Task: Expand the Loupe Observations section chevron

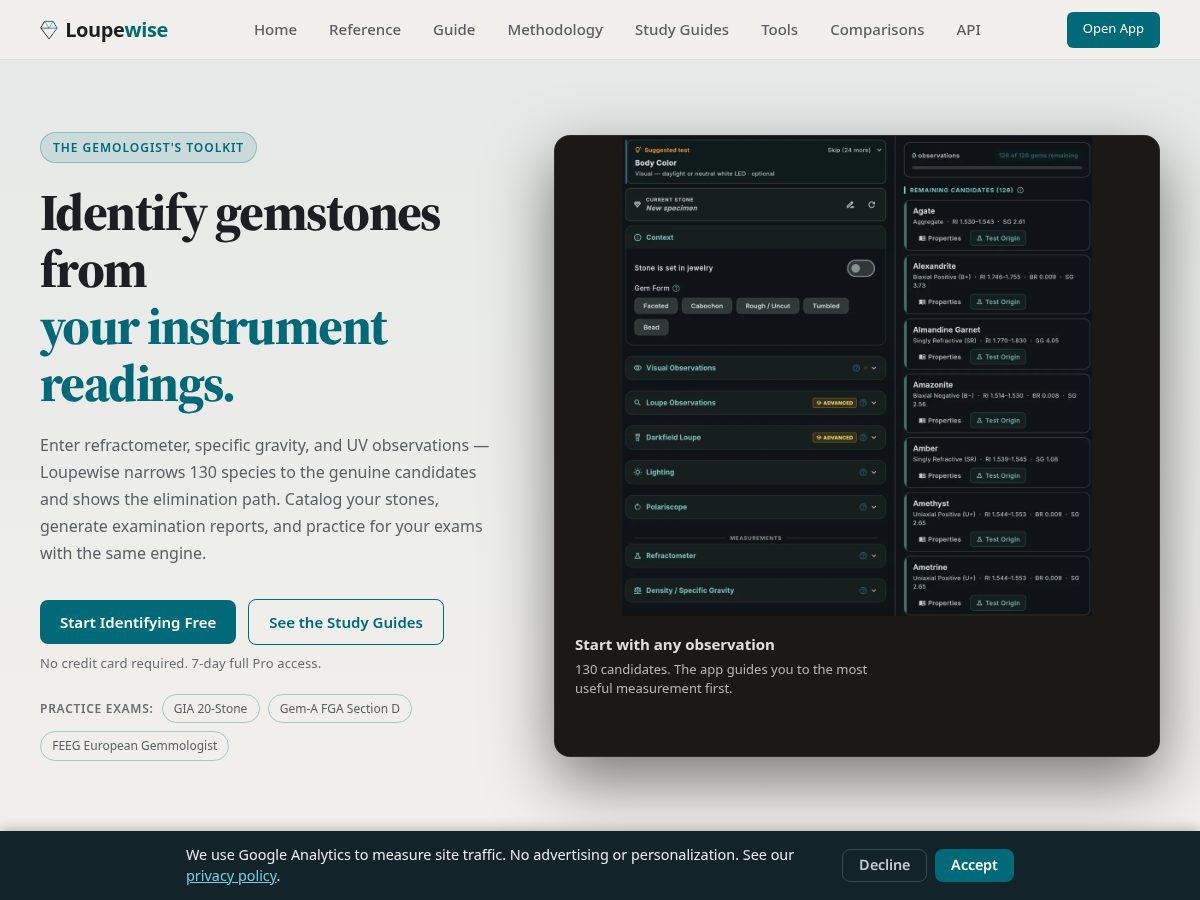Action: click(874, 403)
